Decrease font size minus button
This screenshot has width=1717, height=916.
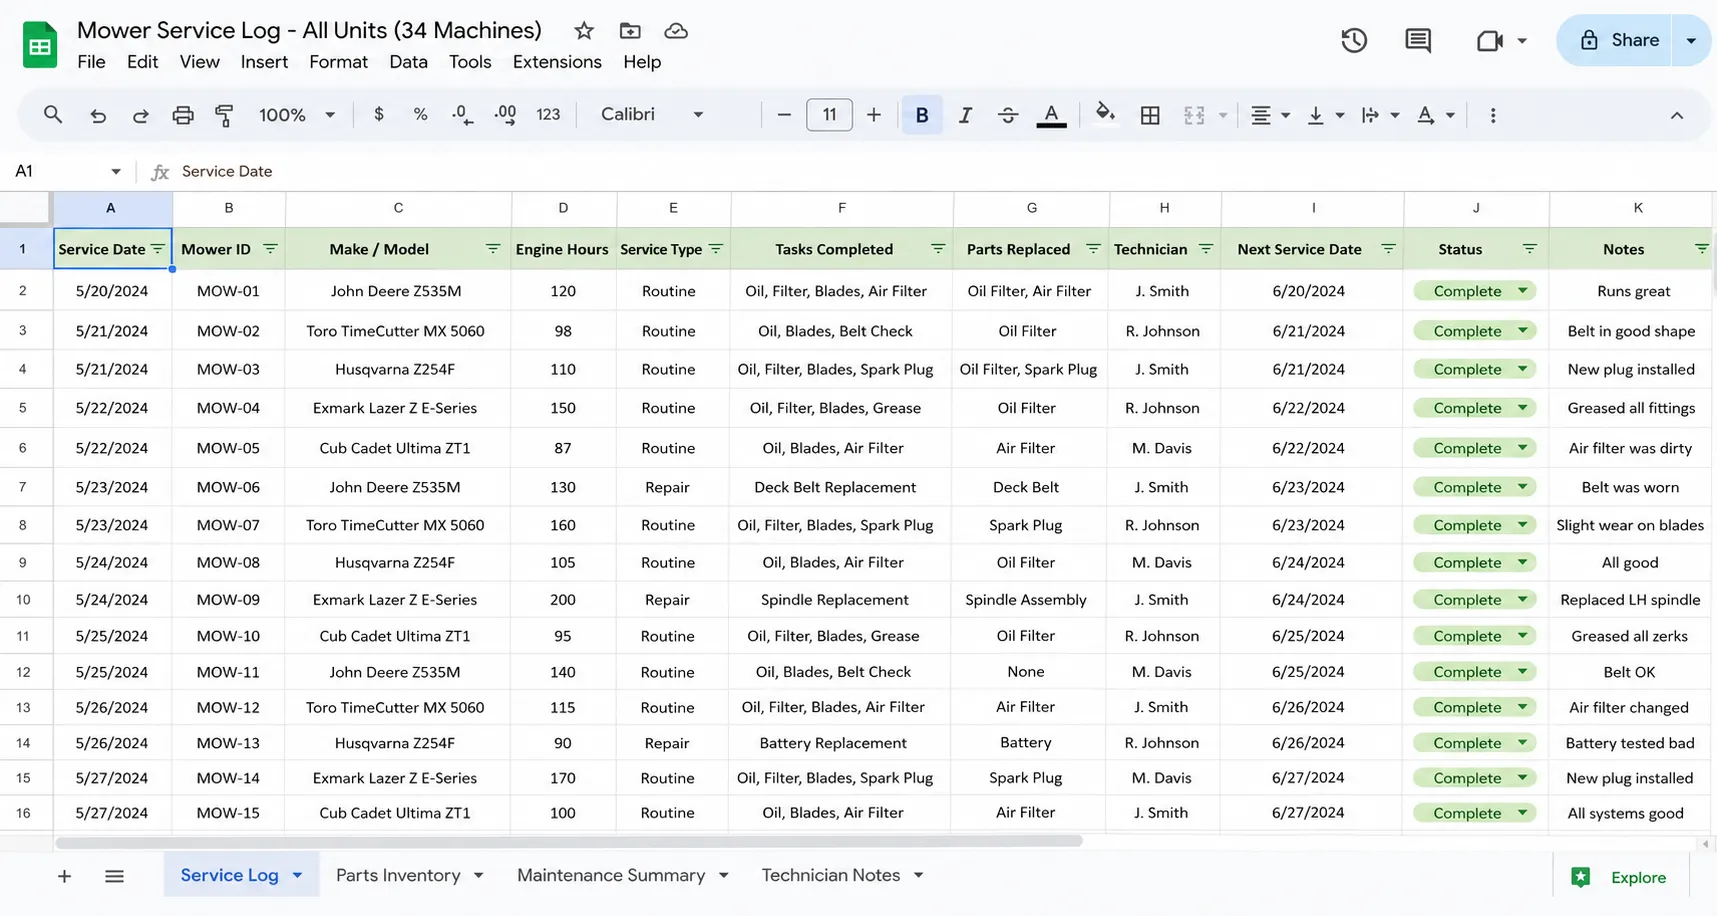pos(784,115)
